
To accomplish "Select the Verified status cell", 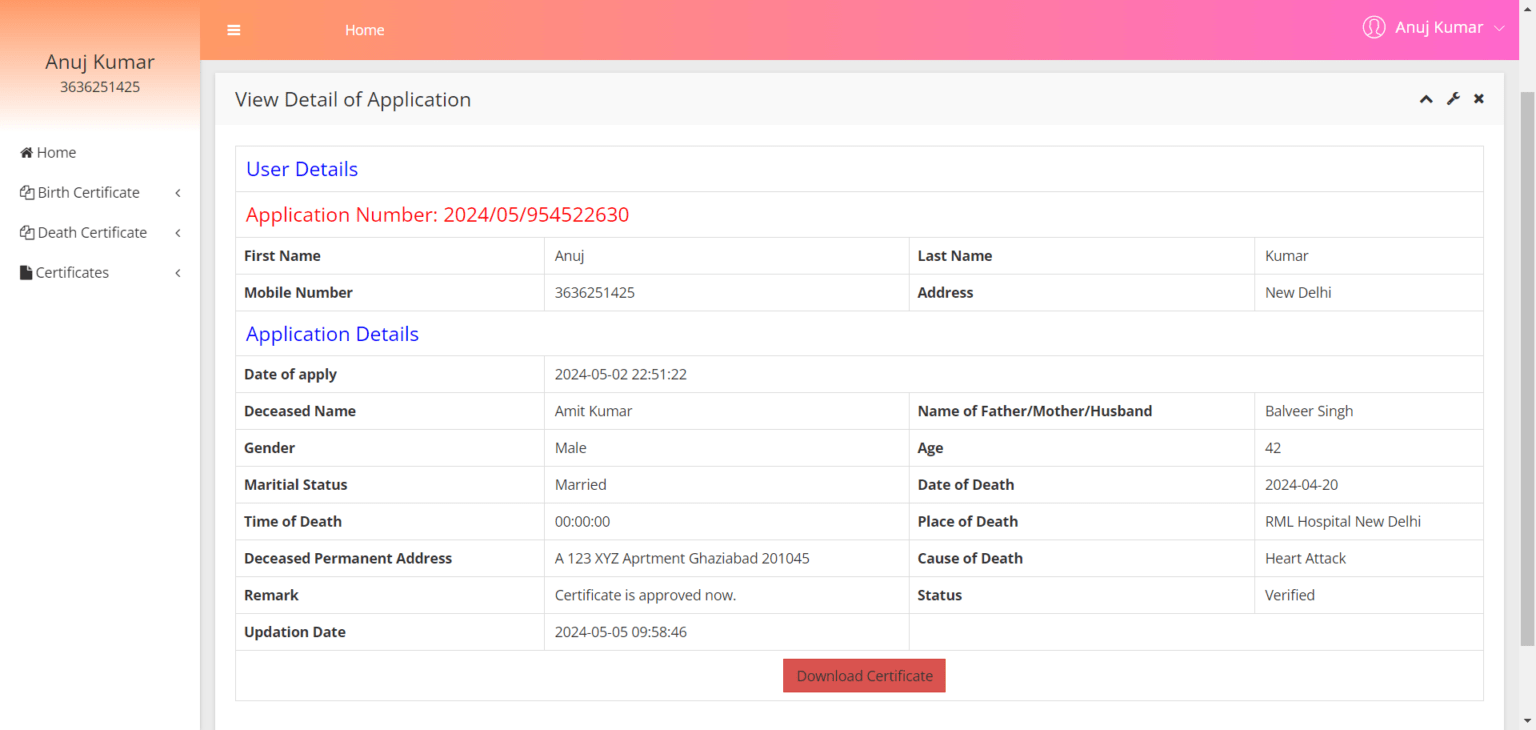I will [1290, 595].
